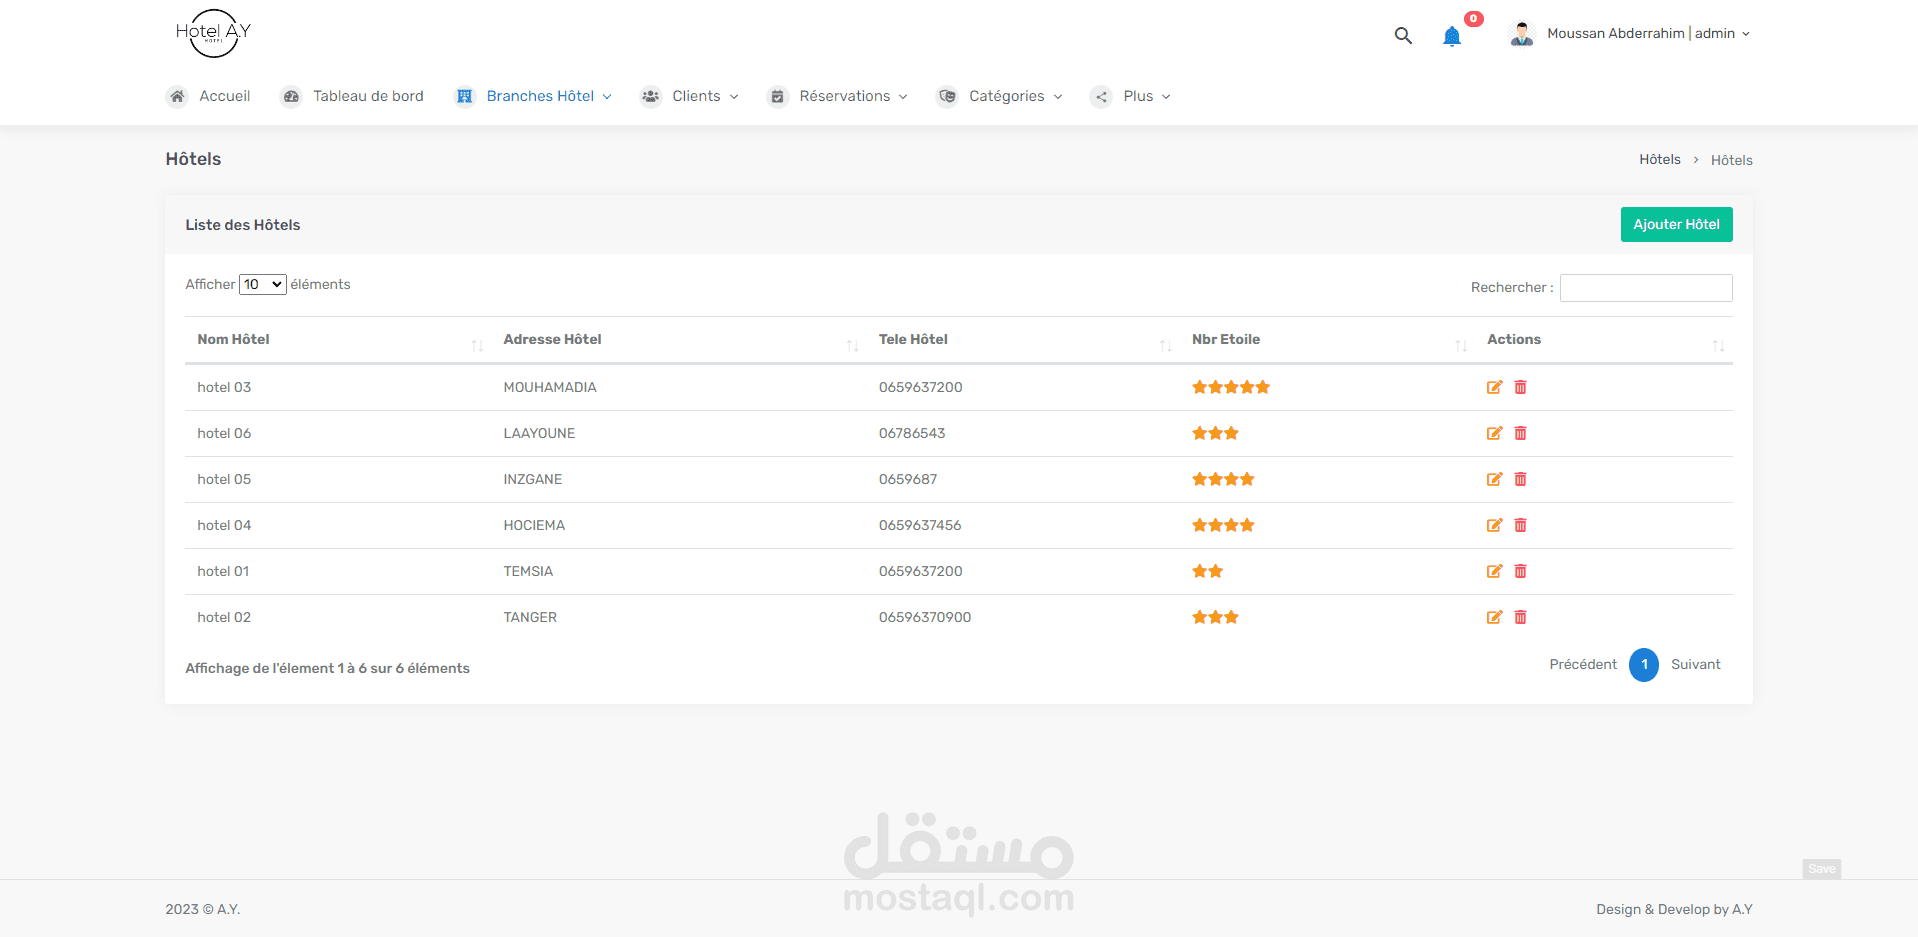Click the Hôtels breadcrumb link

[1660, 160]
